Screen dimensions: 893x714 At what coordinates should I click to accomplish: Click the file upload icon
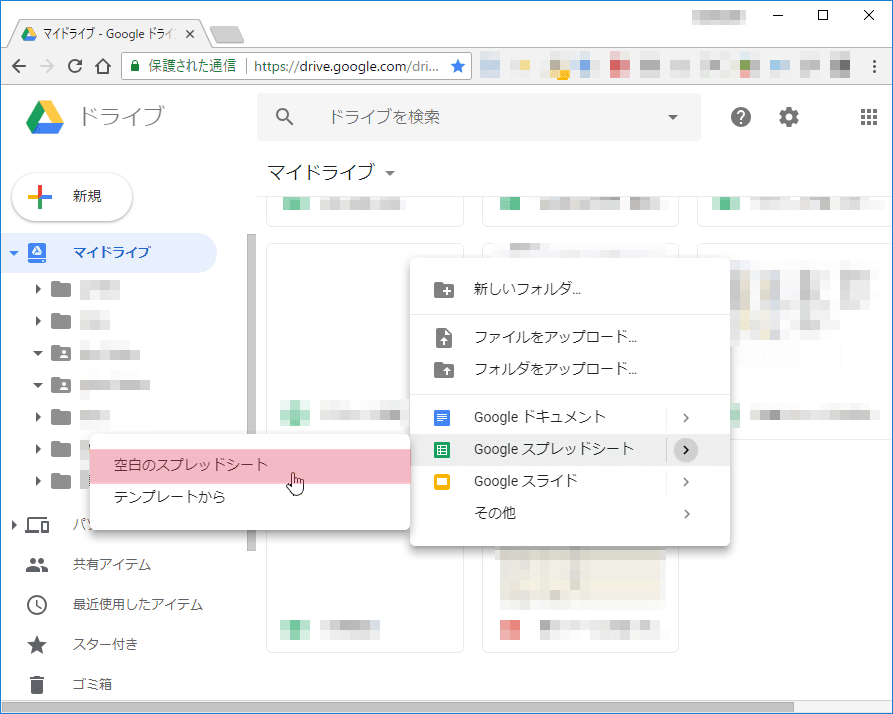pyautogui.click(x=444, y=338)
